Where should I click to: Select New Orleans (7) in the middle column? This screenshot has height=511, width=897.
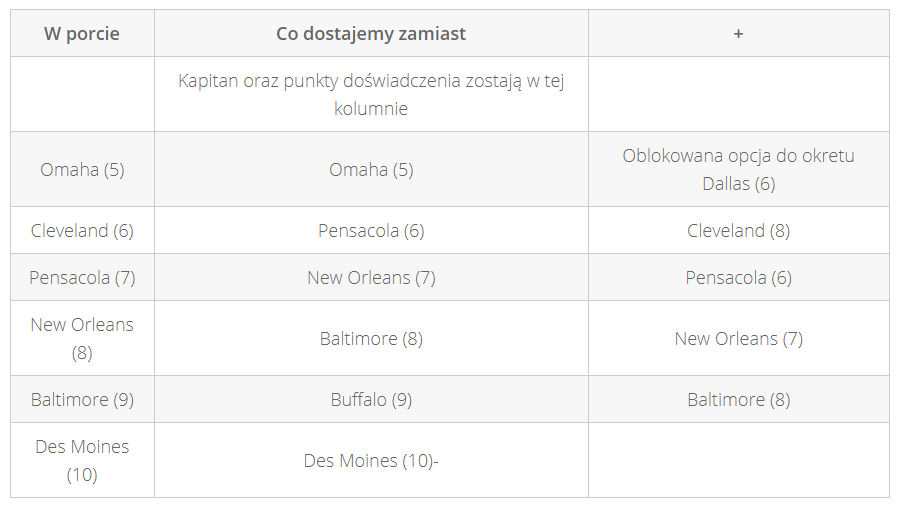click(x=371, y=277)
